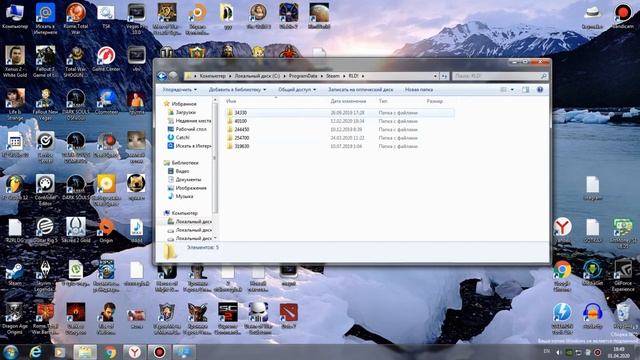
Task: Sort by Дата изменения column header
Action: 348,101
